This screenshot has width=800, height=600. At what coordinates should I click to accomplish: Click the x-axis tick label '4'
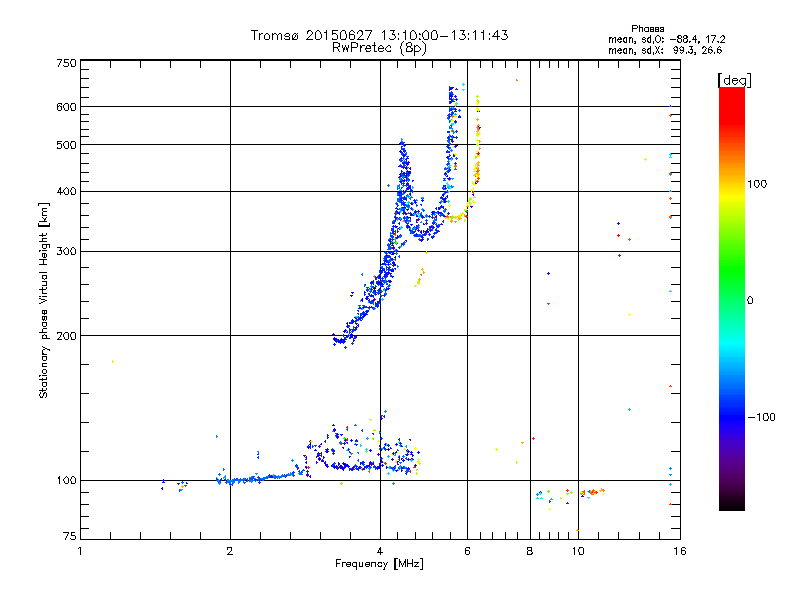click(380, 551)
